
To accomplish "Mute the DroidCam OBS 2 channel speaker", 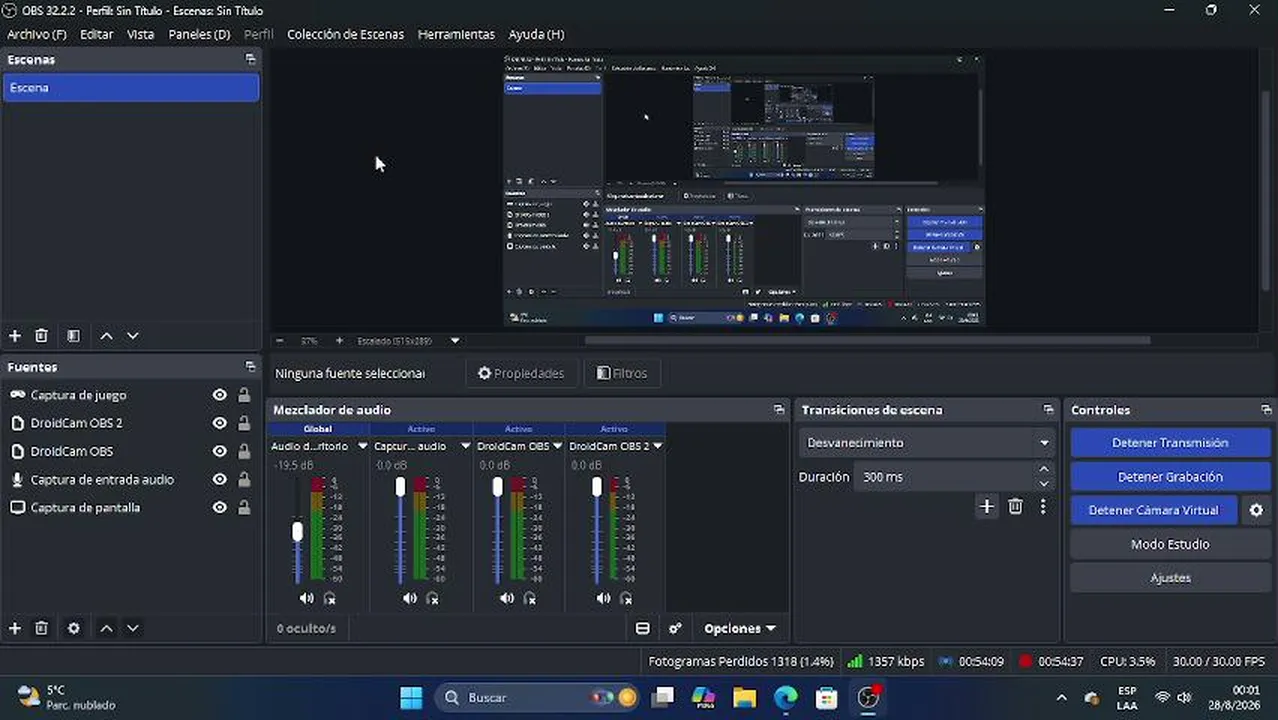I will pos(603,598).
